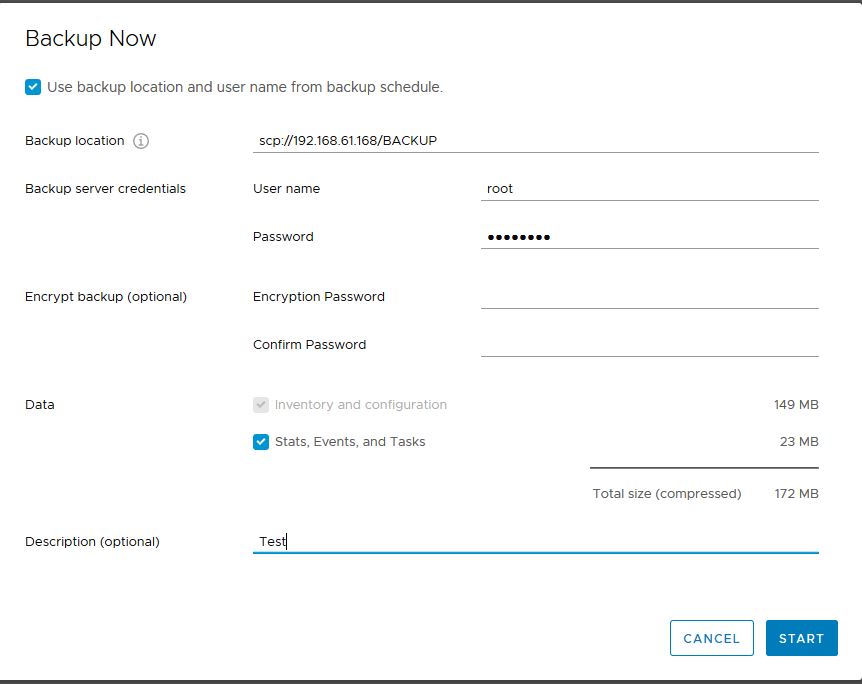The image size is (862, 684).
Task: Click the Stats, Events, and Tasks label
Action: coord(350,442)
